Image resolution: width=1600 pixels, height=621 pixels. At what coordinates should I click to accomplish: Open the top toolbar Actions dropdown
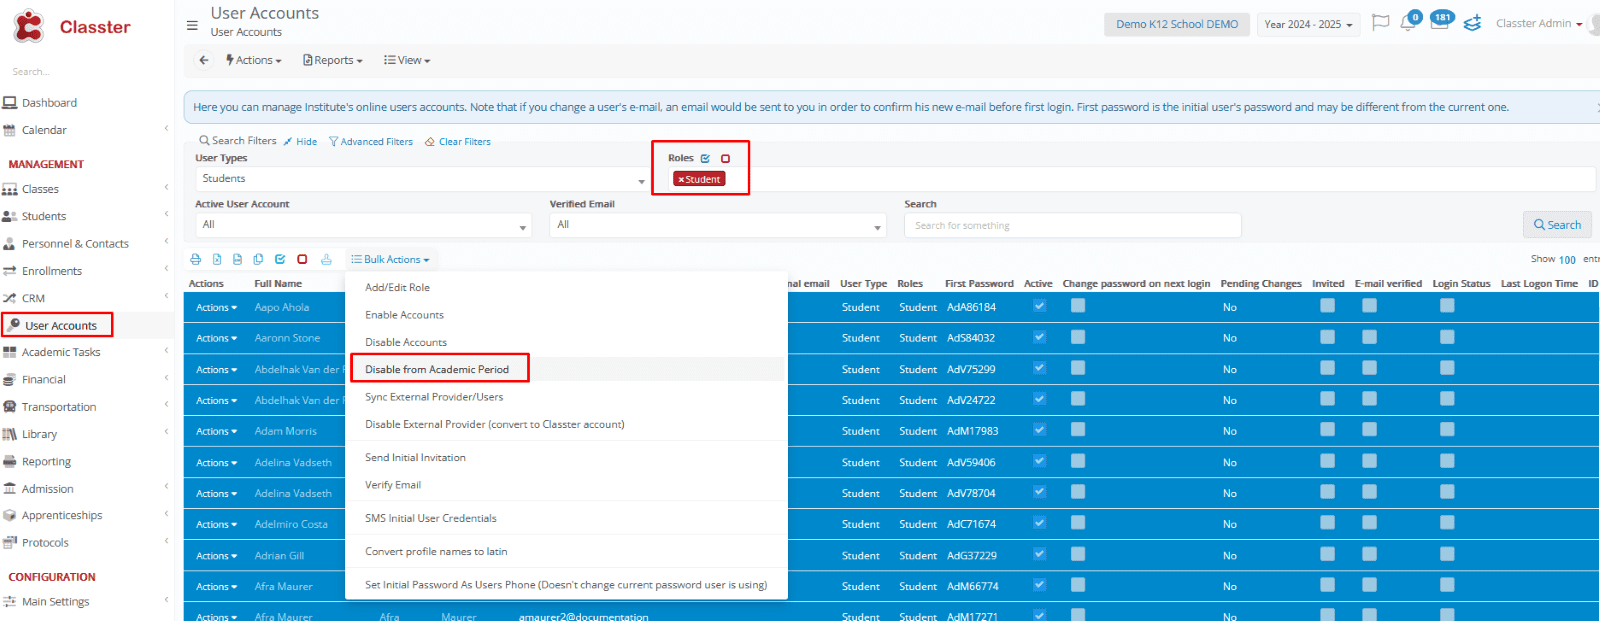pyautogui.click(x=254, y=60)
